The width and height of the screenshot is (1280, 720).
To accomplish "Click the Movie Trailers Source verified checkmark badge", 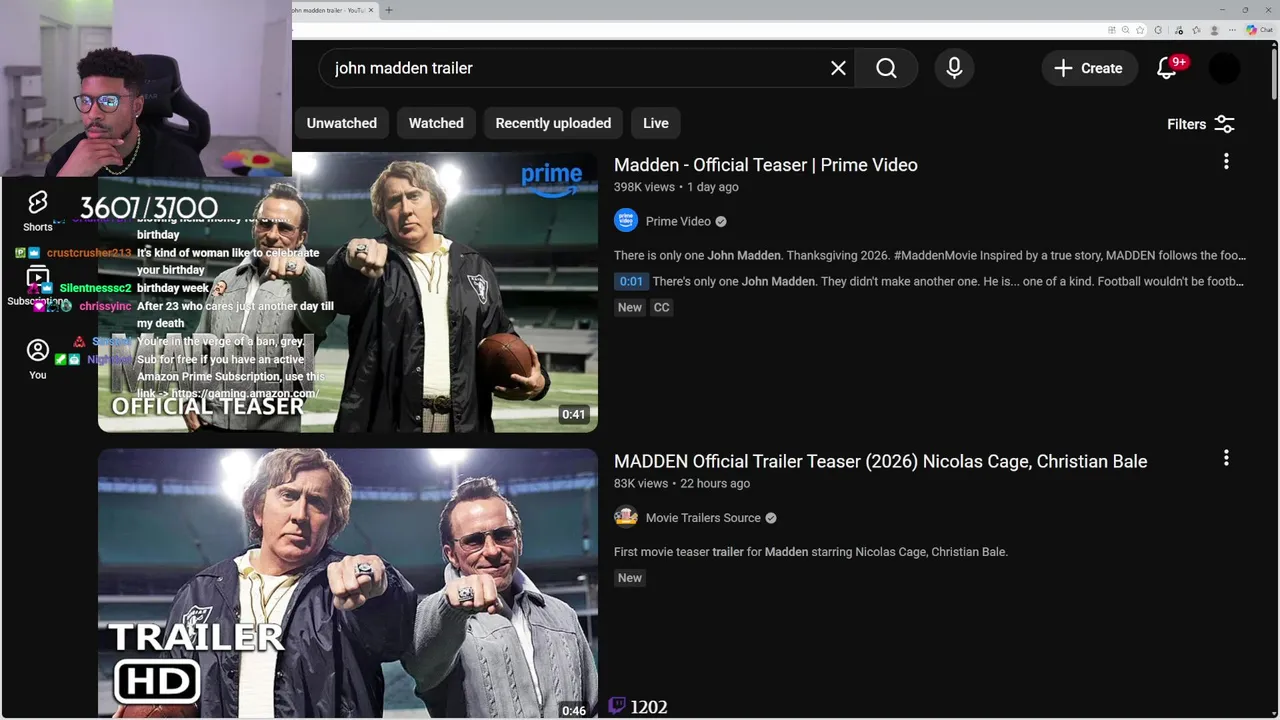I will click(771, 518).
